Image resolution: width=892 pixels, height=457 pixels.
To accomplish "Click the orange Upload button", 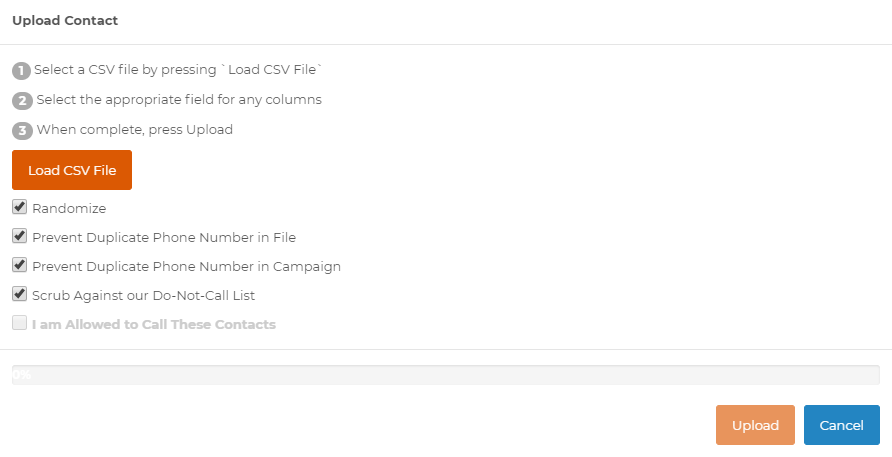I will 755,425.
